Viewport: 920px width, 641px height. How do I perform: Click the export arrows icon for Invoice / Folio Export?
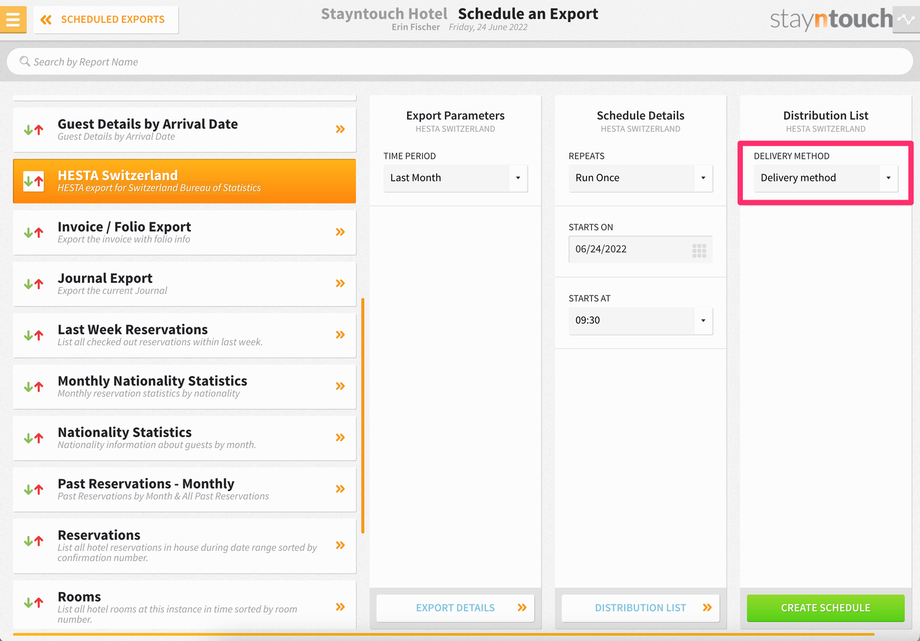pyautogui.click(x=33, y=232)
